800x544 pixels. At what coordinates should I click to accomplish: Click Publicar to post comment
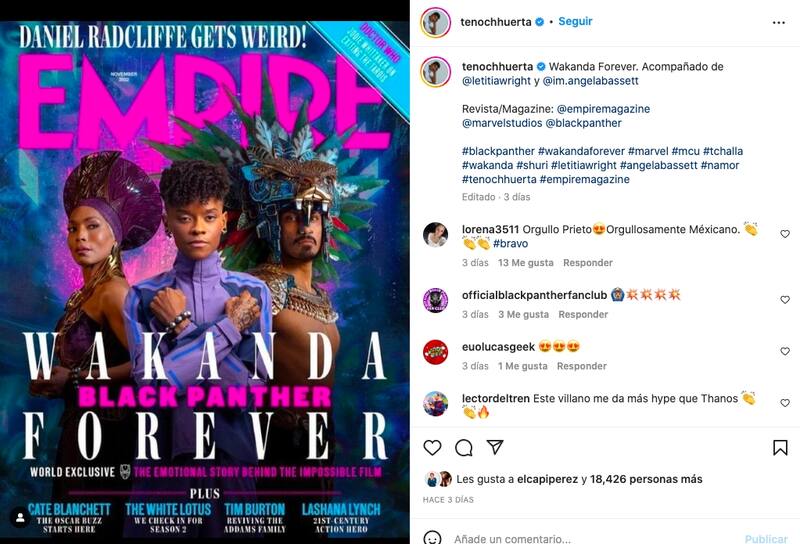coord(766,539)
